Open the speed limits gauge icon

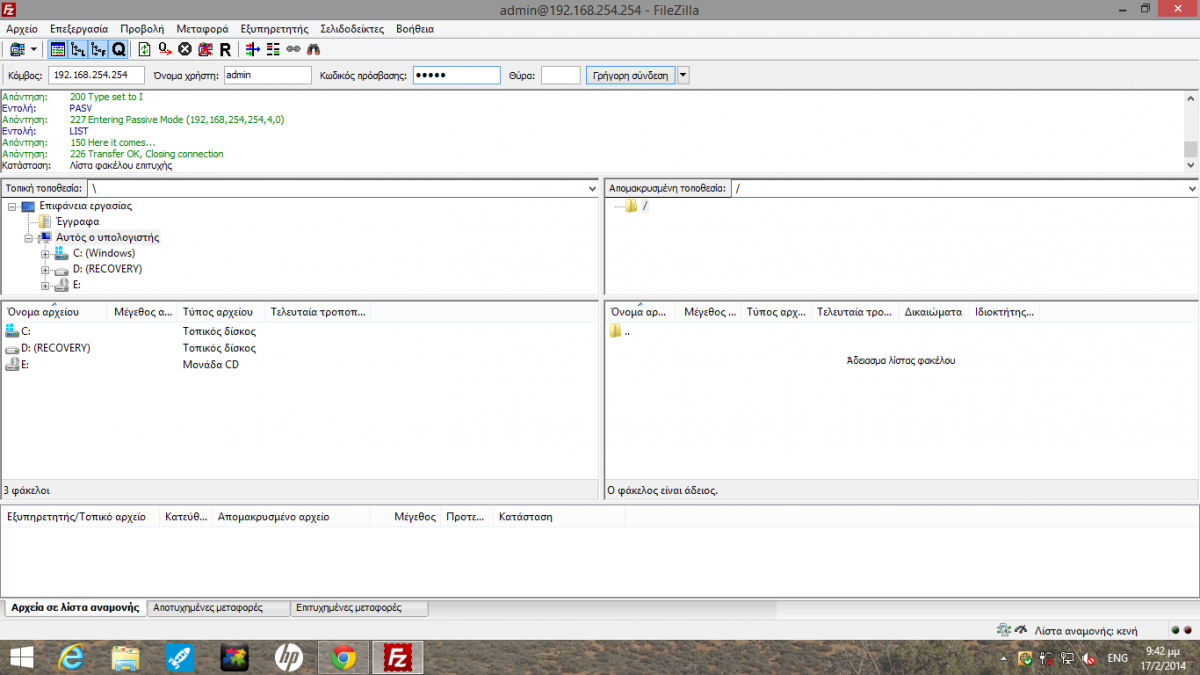point(1021,630)
